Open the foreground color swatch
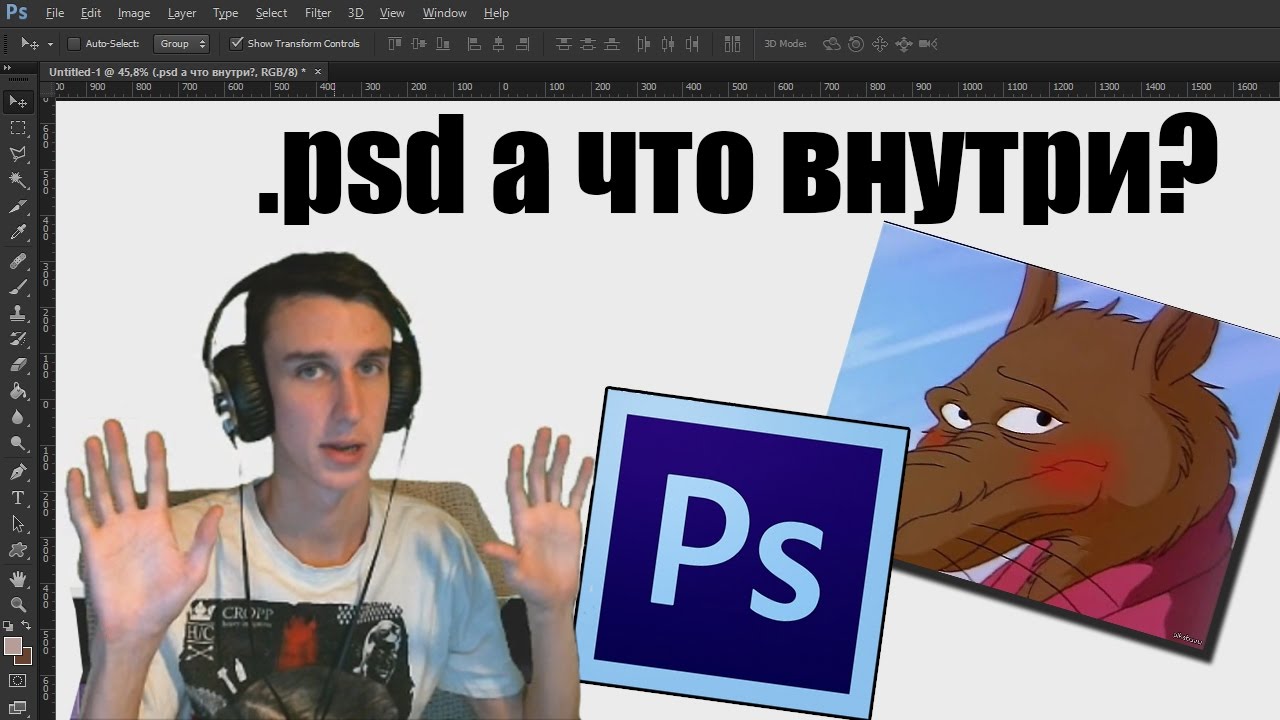1280x720 pixels. (x=13, y=646)
